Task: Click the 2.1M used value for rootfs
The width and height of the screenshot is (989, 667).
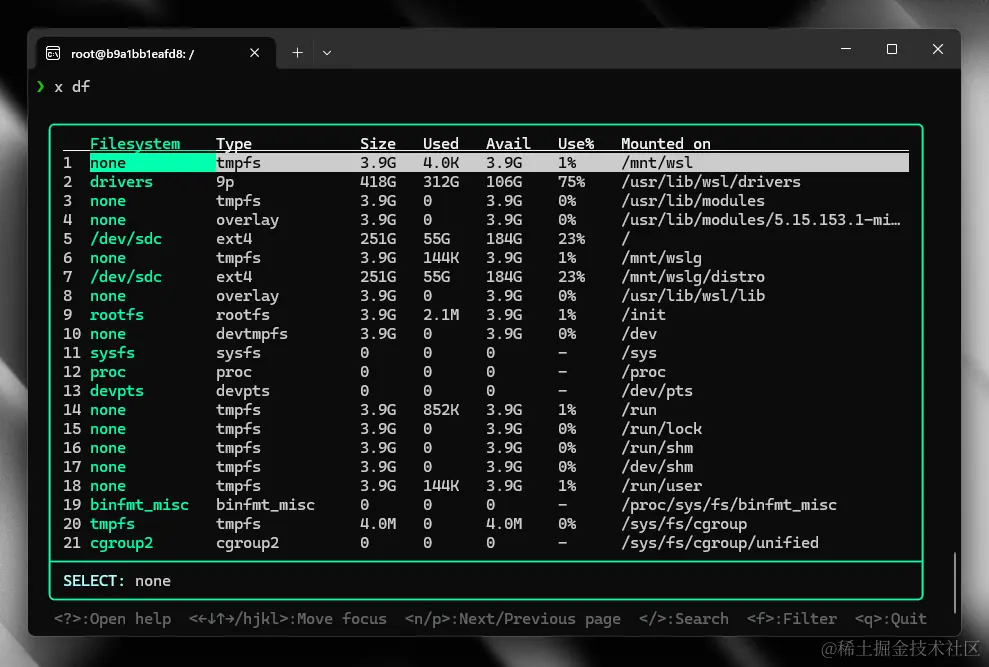Action: click(x=441, y=314)
